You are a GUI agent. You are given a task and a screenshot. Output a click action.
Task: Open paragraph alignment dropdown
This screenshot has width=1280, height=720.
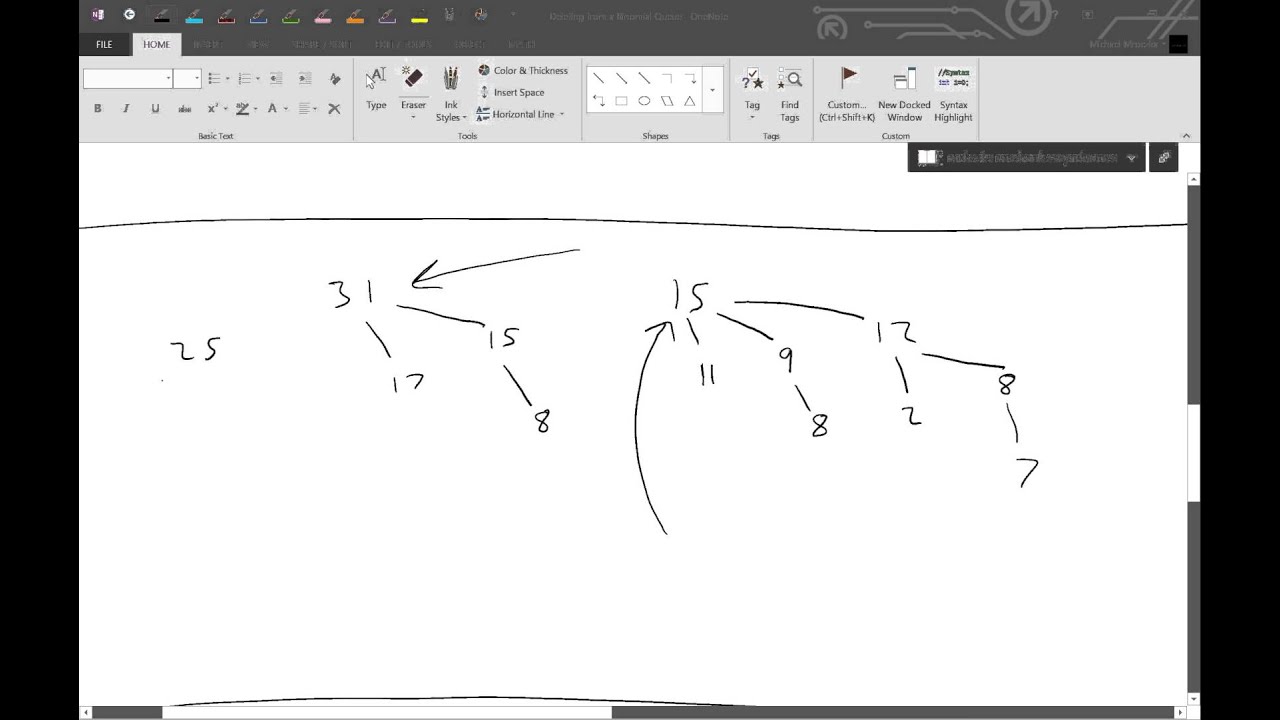pos(315,108)
